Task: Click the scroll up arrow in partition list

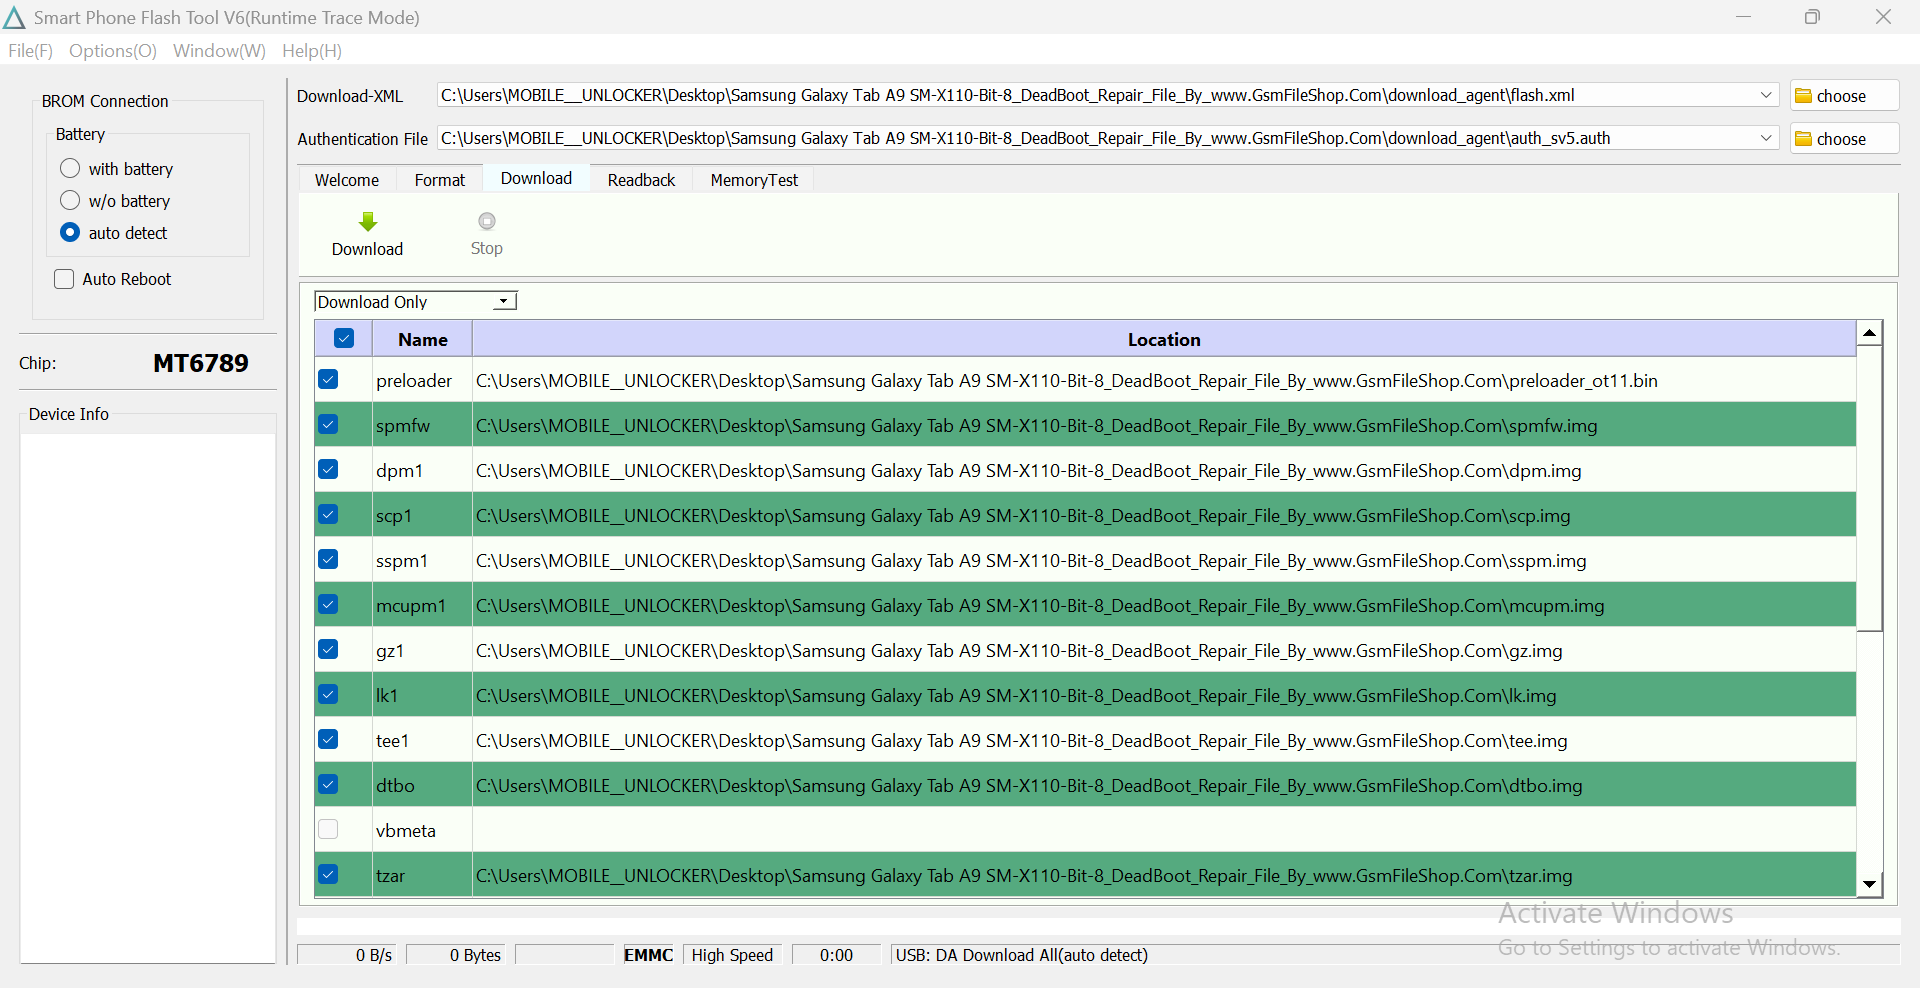Action: 1869,333
